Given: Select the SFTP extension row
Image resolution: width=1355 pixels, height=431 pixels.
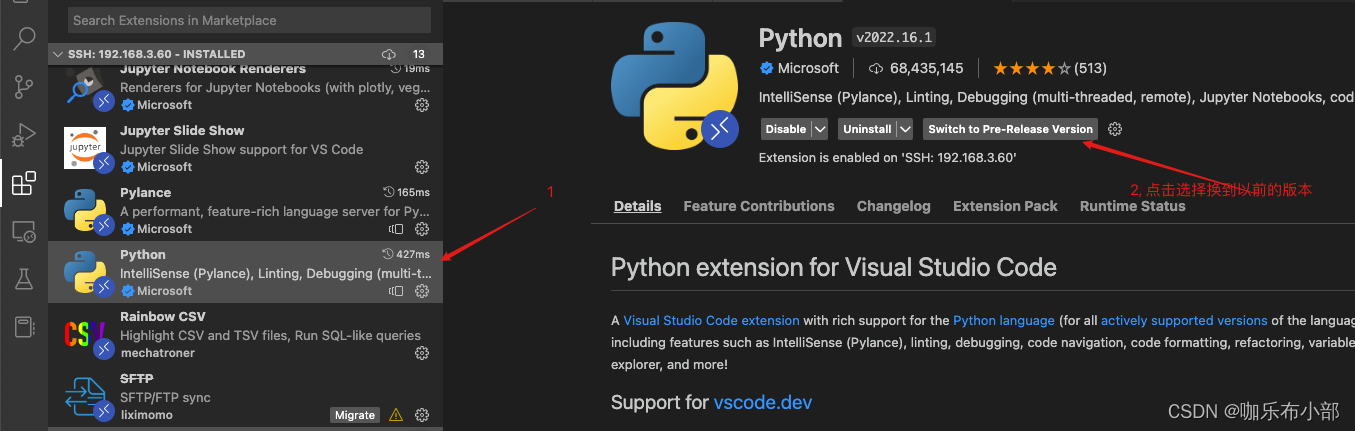Looking at the screenshot, I should [243, 396].
